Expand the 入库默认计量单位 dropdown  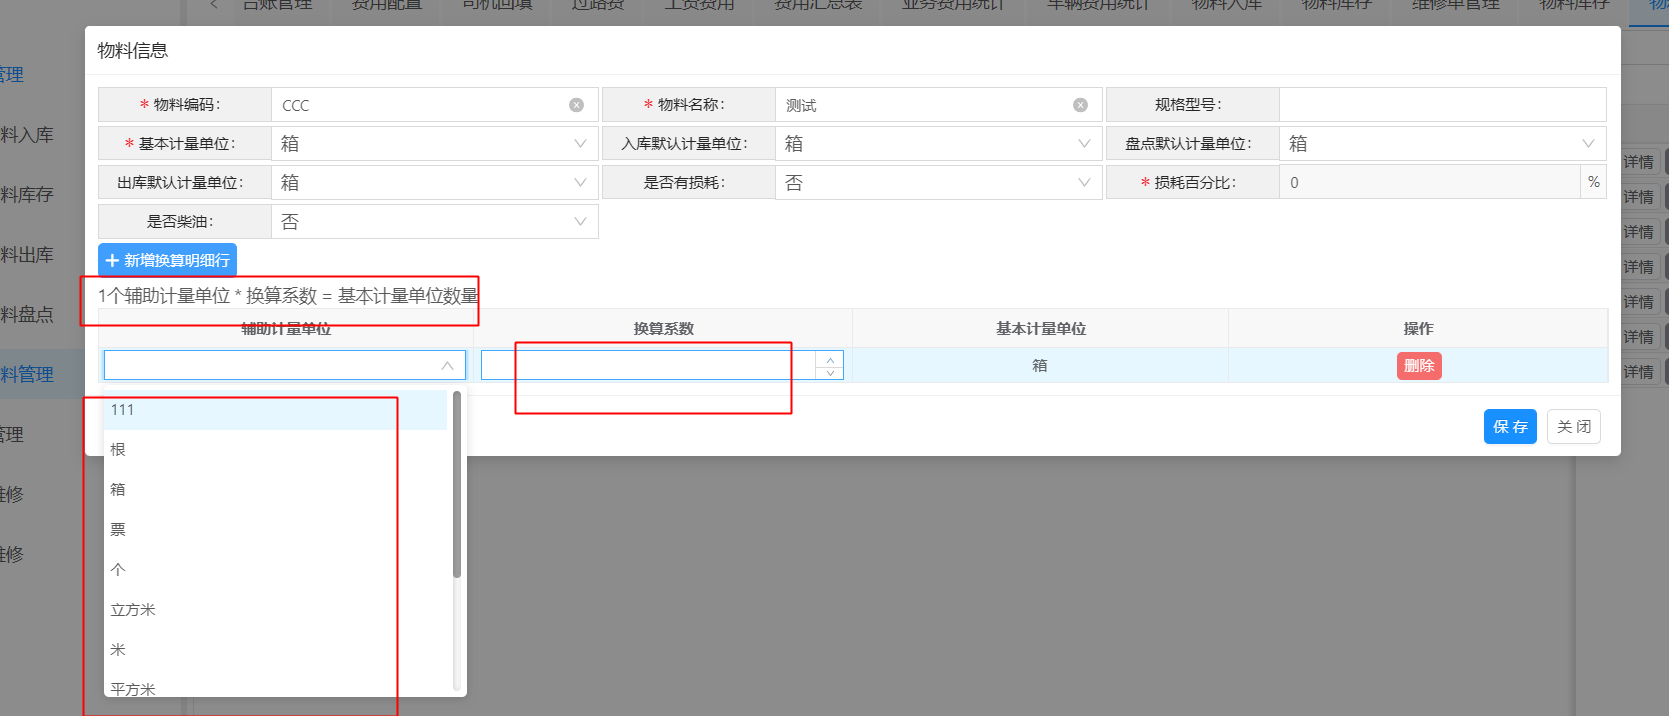pyautogui.click(x=938, y=144)
